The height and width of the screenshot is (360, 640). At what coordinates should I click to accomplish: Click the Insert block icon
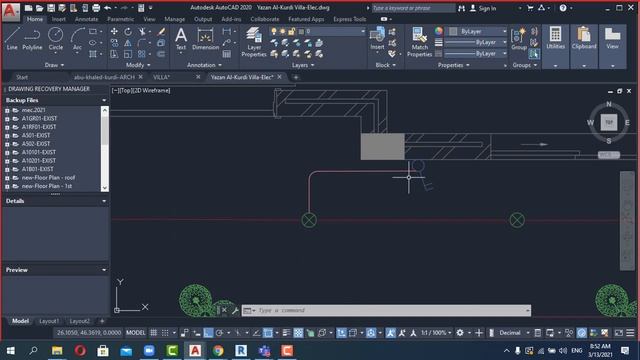point(377,39)
